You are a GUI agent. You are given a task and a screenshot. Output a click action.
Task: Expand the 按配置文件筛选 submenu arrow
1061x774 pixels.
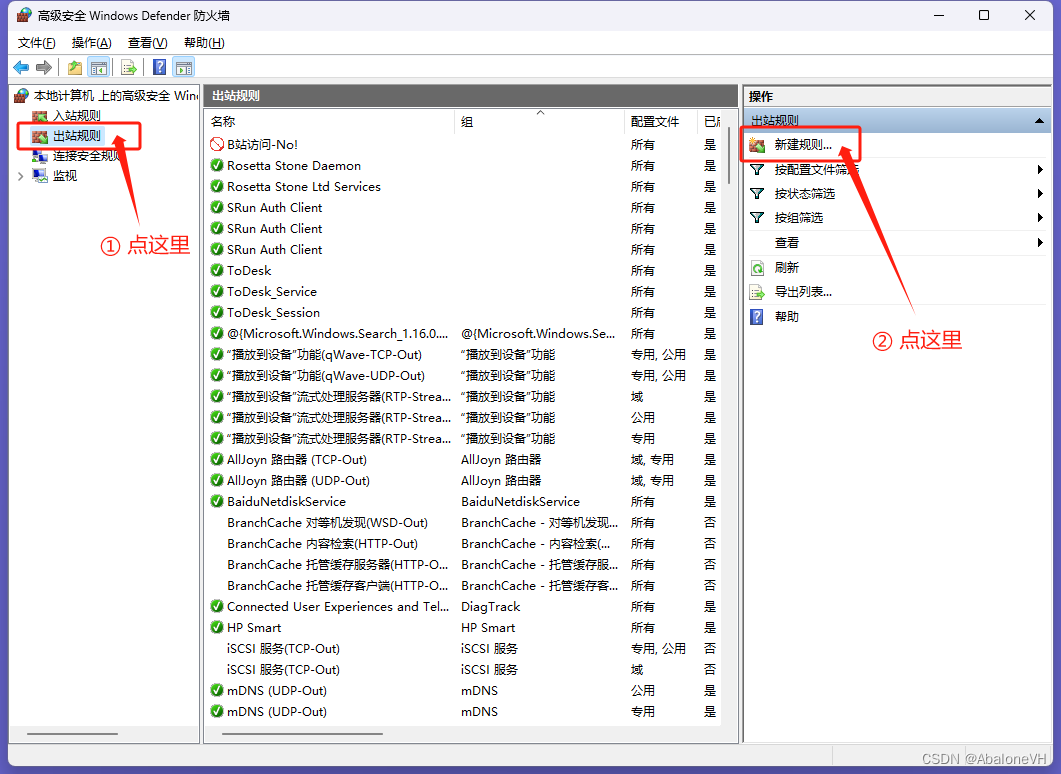coord(1040,169)
